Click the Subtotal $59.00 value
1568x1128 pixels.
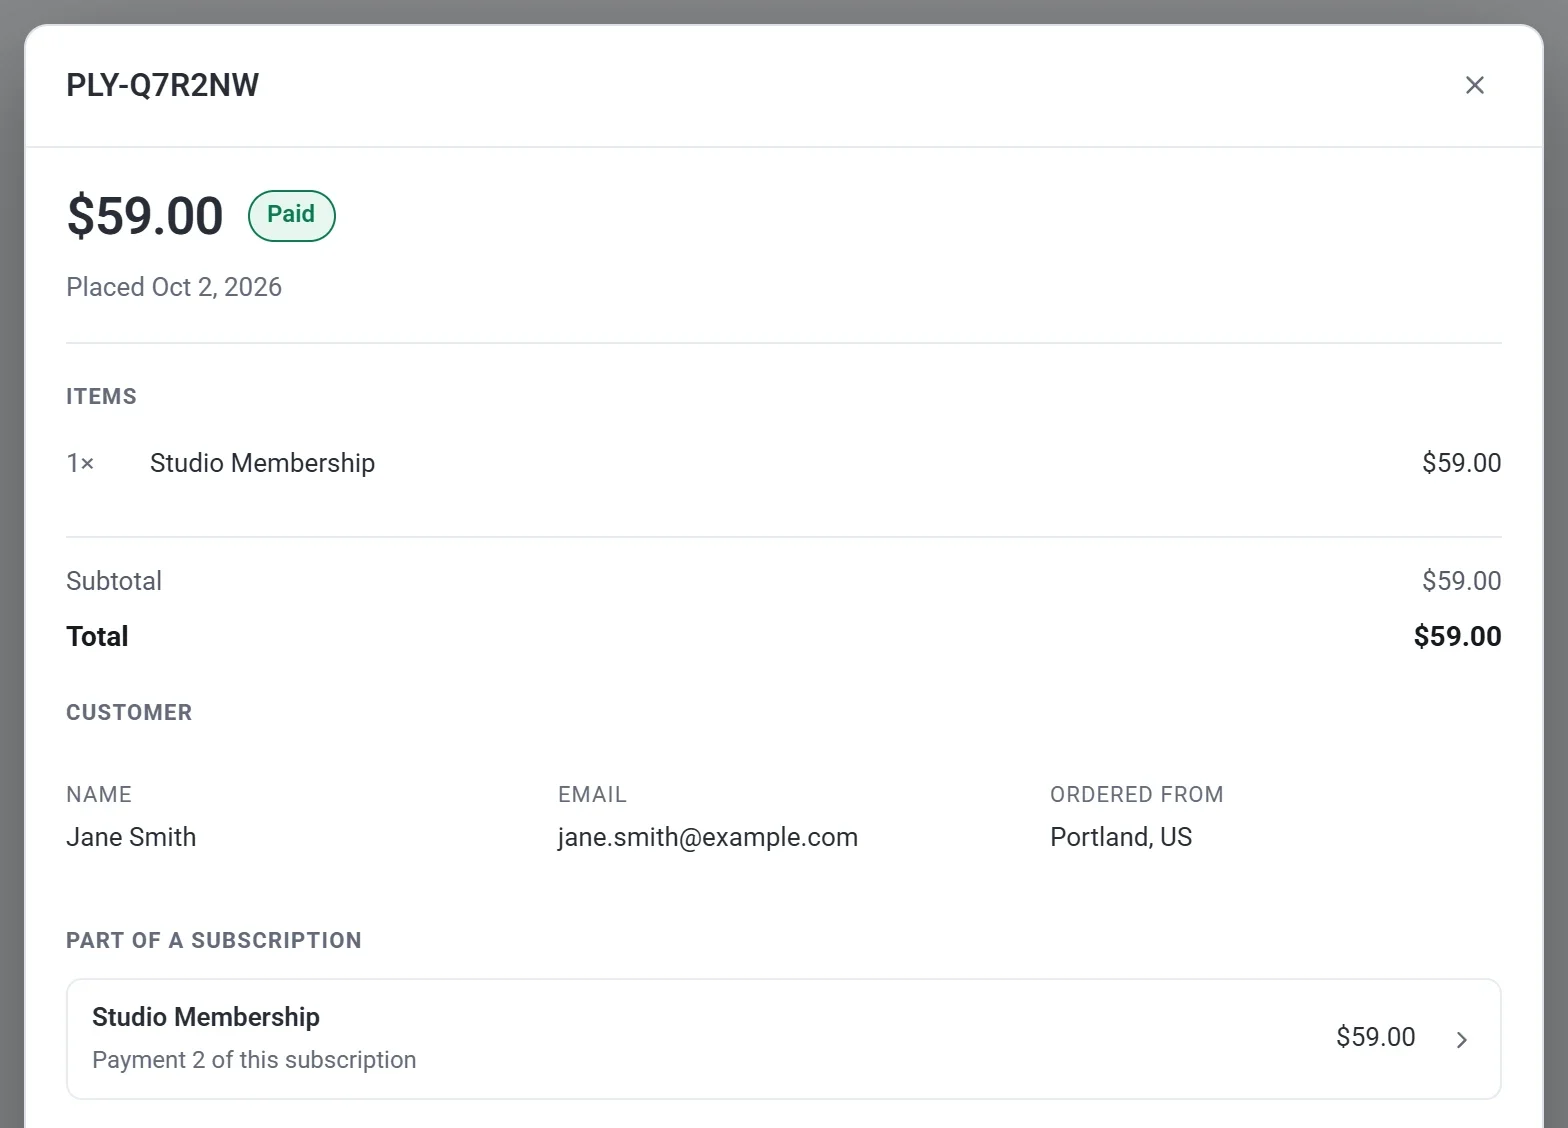pos(1461,581)
